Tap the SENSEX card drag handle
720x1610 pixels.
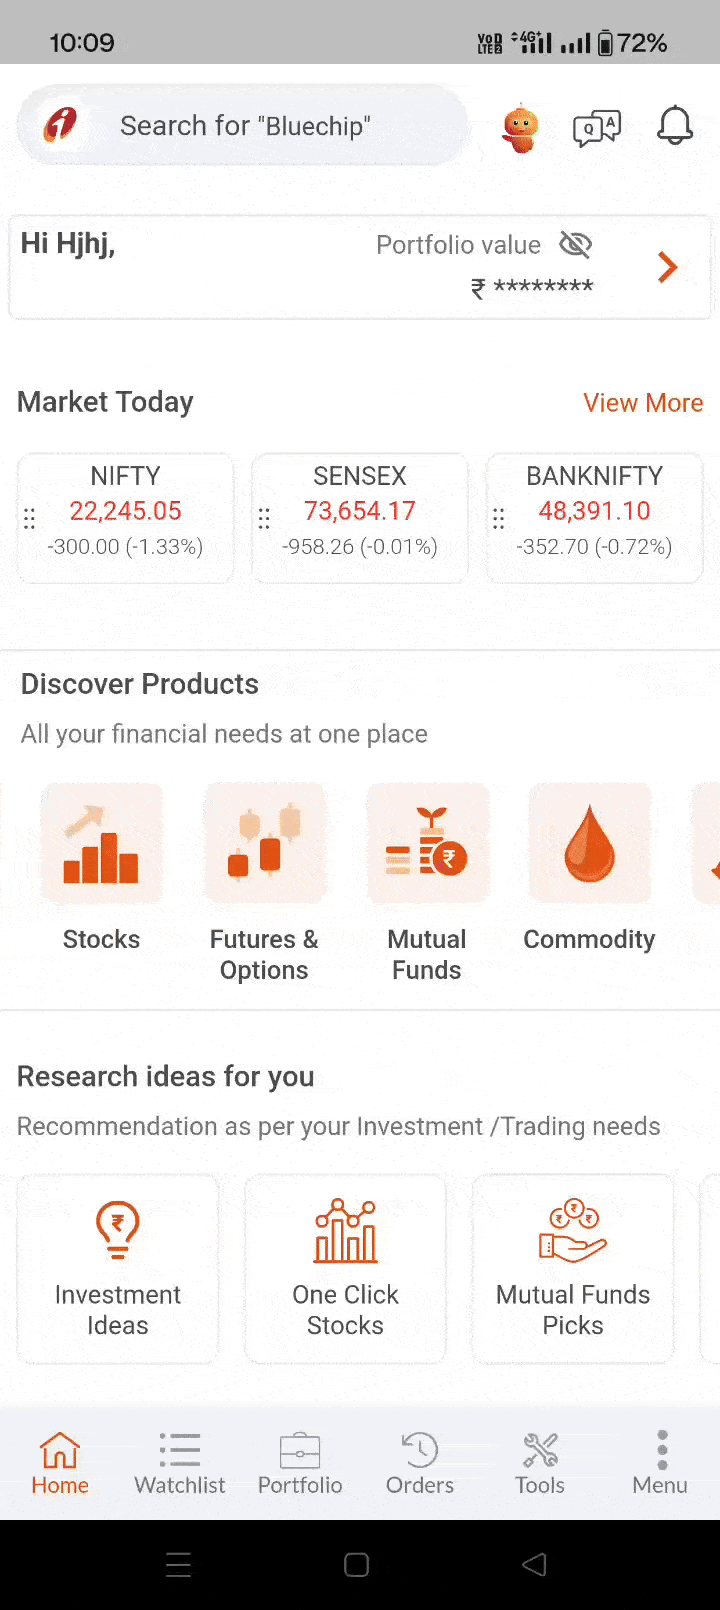(264, 518)
